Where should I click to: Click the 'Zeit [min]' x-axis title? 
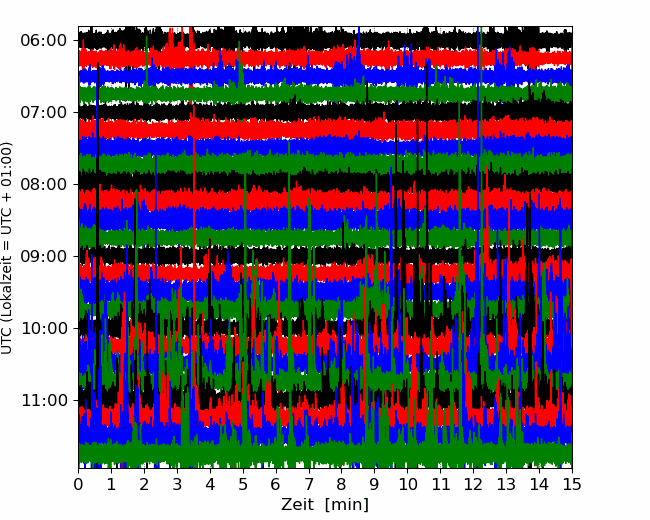click(325, 505)
